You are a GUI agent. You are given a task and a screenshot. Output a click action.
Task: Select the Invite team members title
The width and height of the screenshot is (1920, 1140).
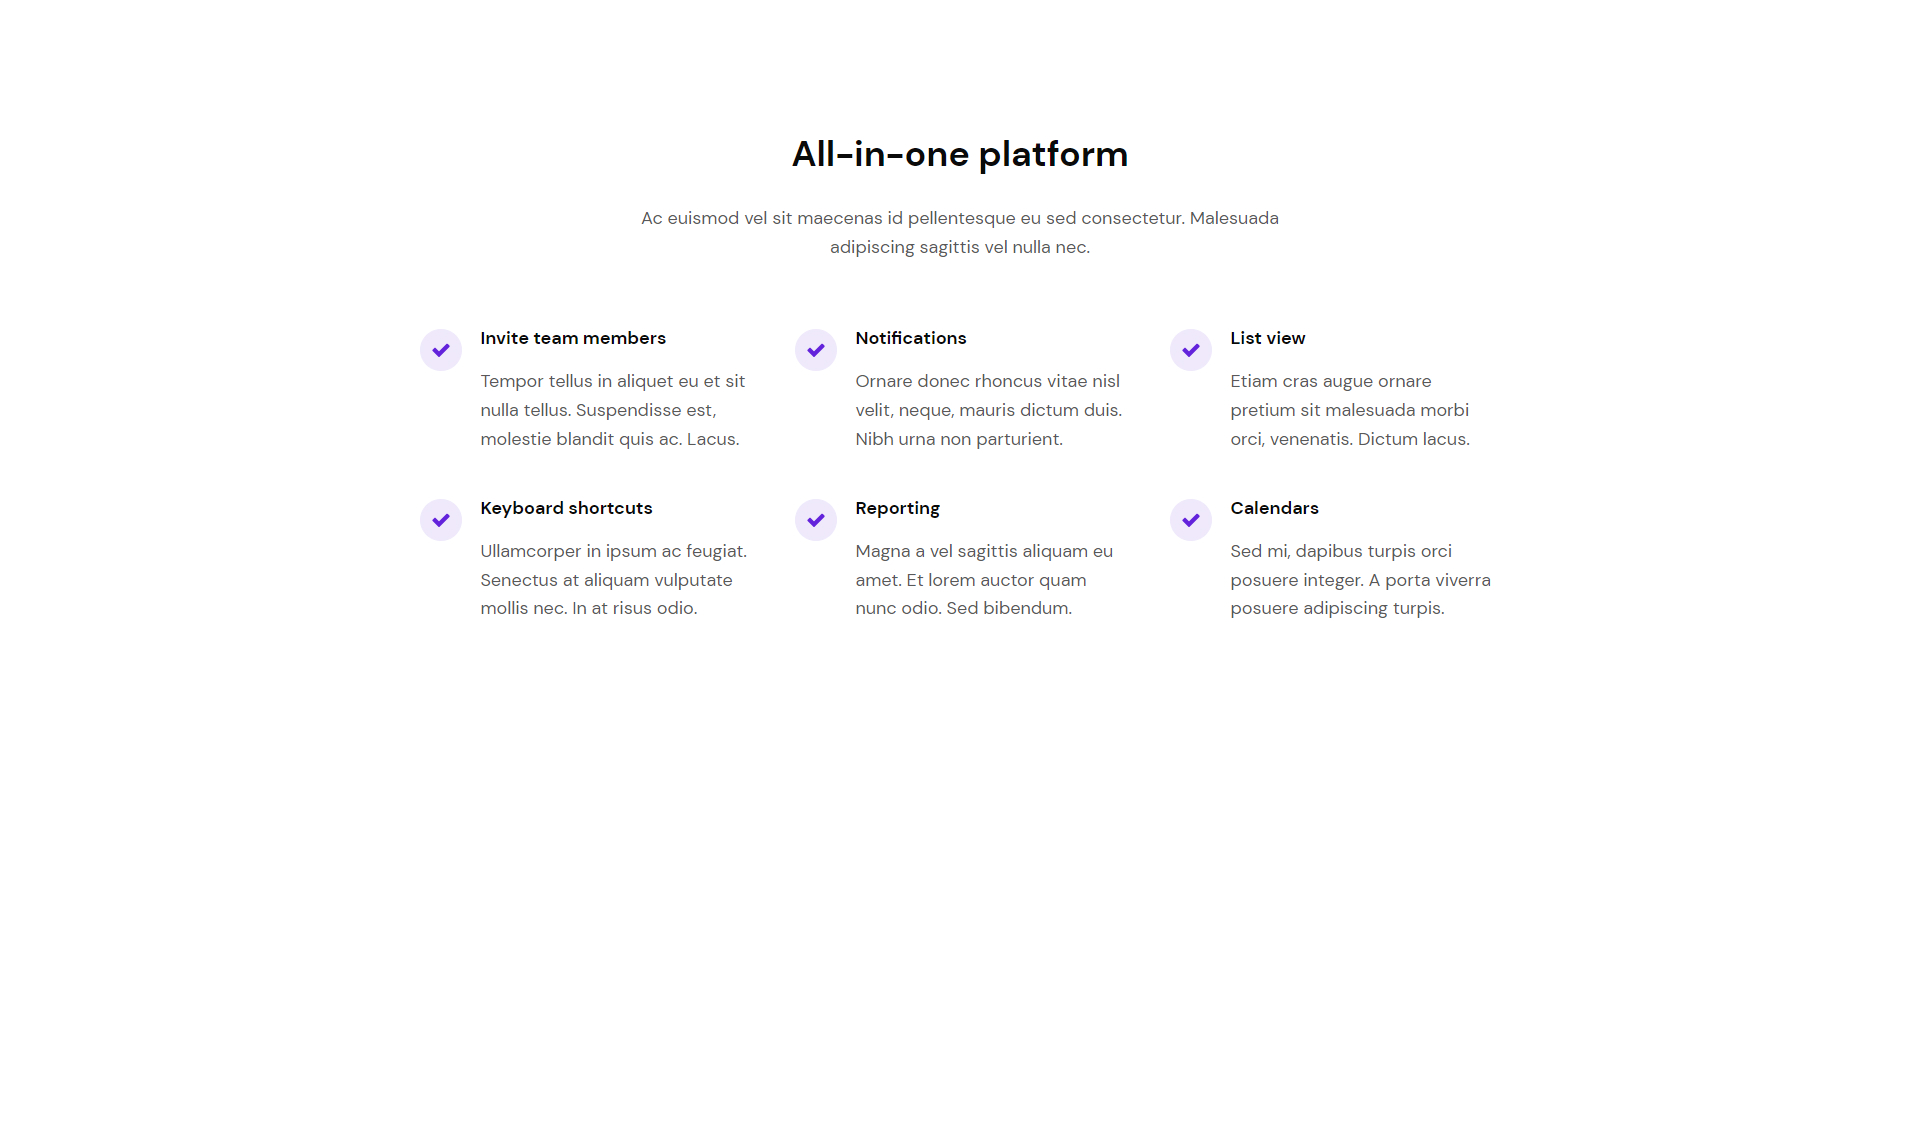[573, 338]
